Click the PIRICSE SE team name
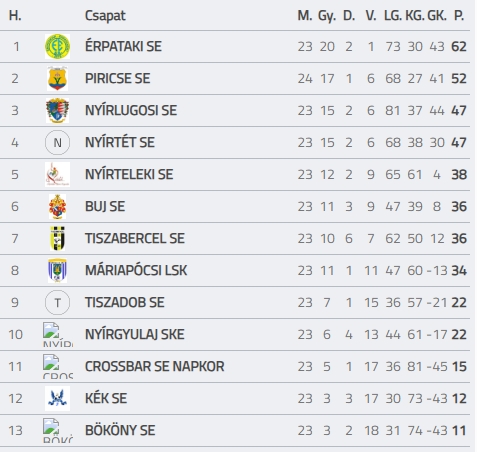Screen dimensions: 477x452 (x=118, y=79)
